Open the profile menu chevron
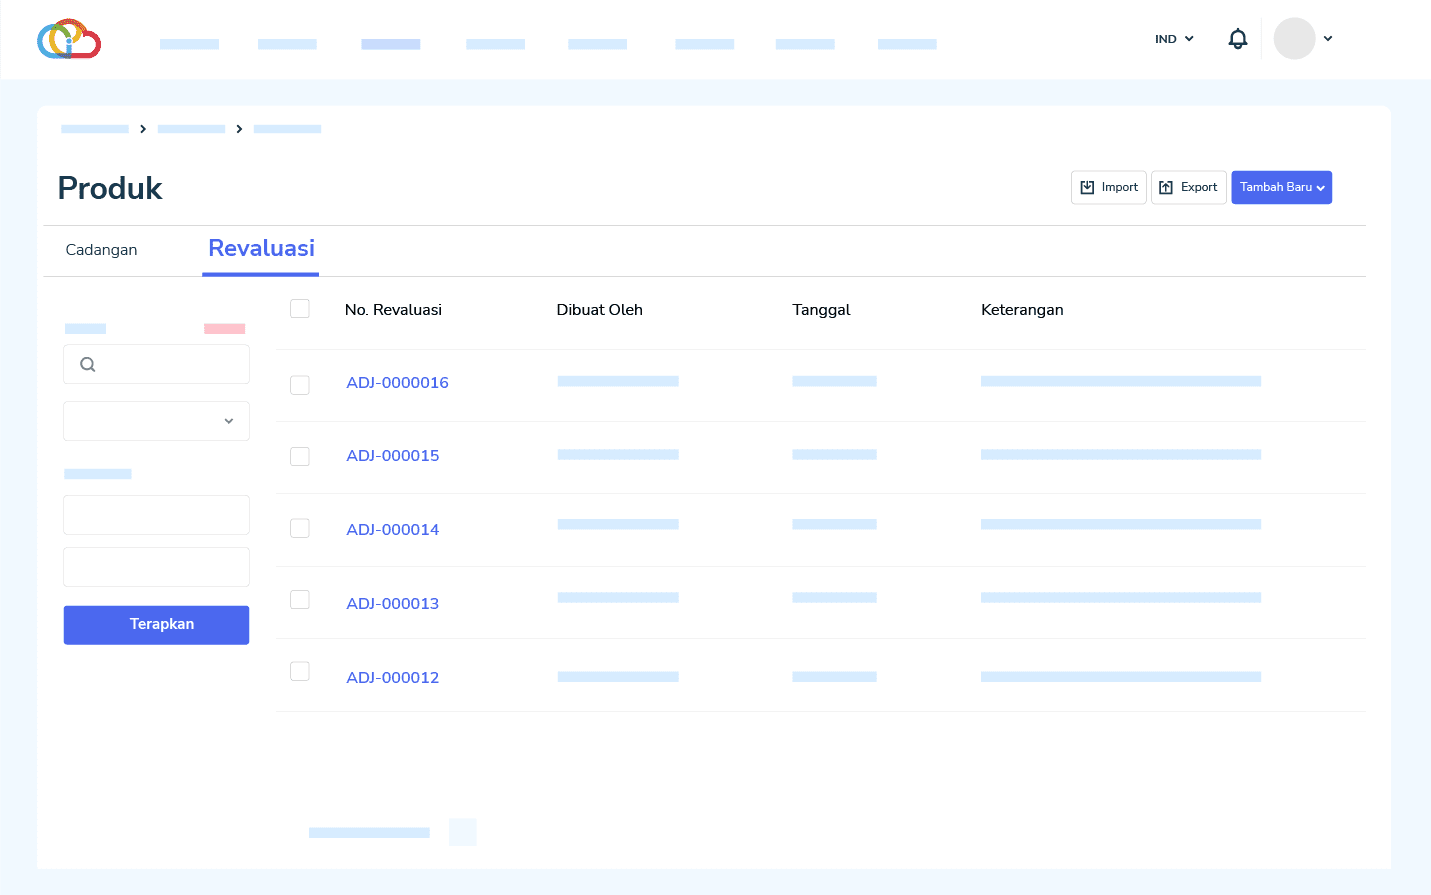 (x=1328, y=39)
